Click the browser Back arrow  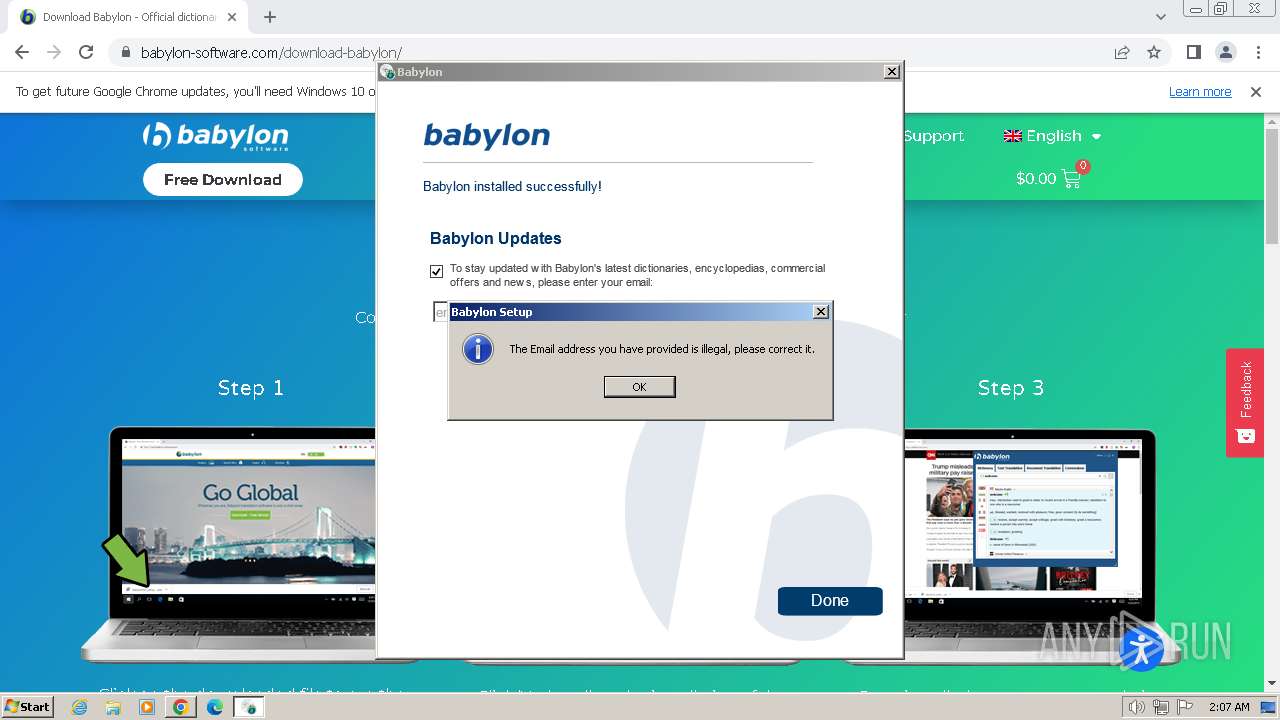coord(22,52)
